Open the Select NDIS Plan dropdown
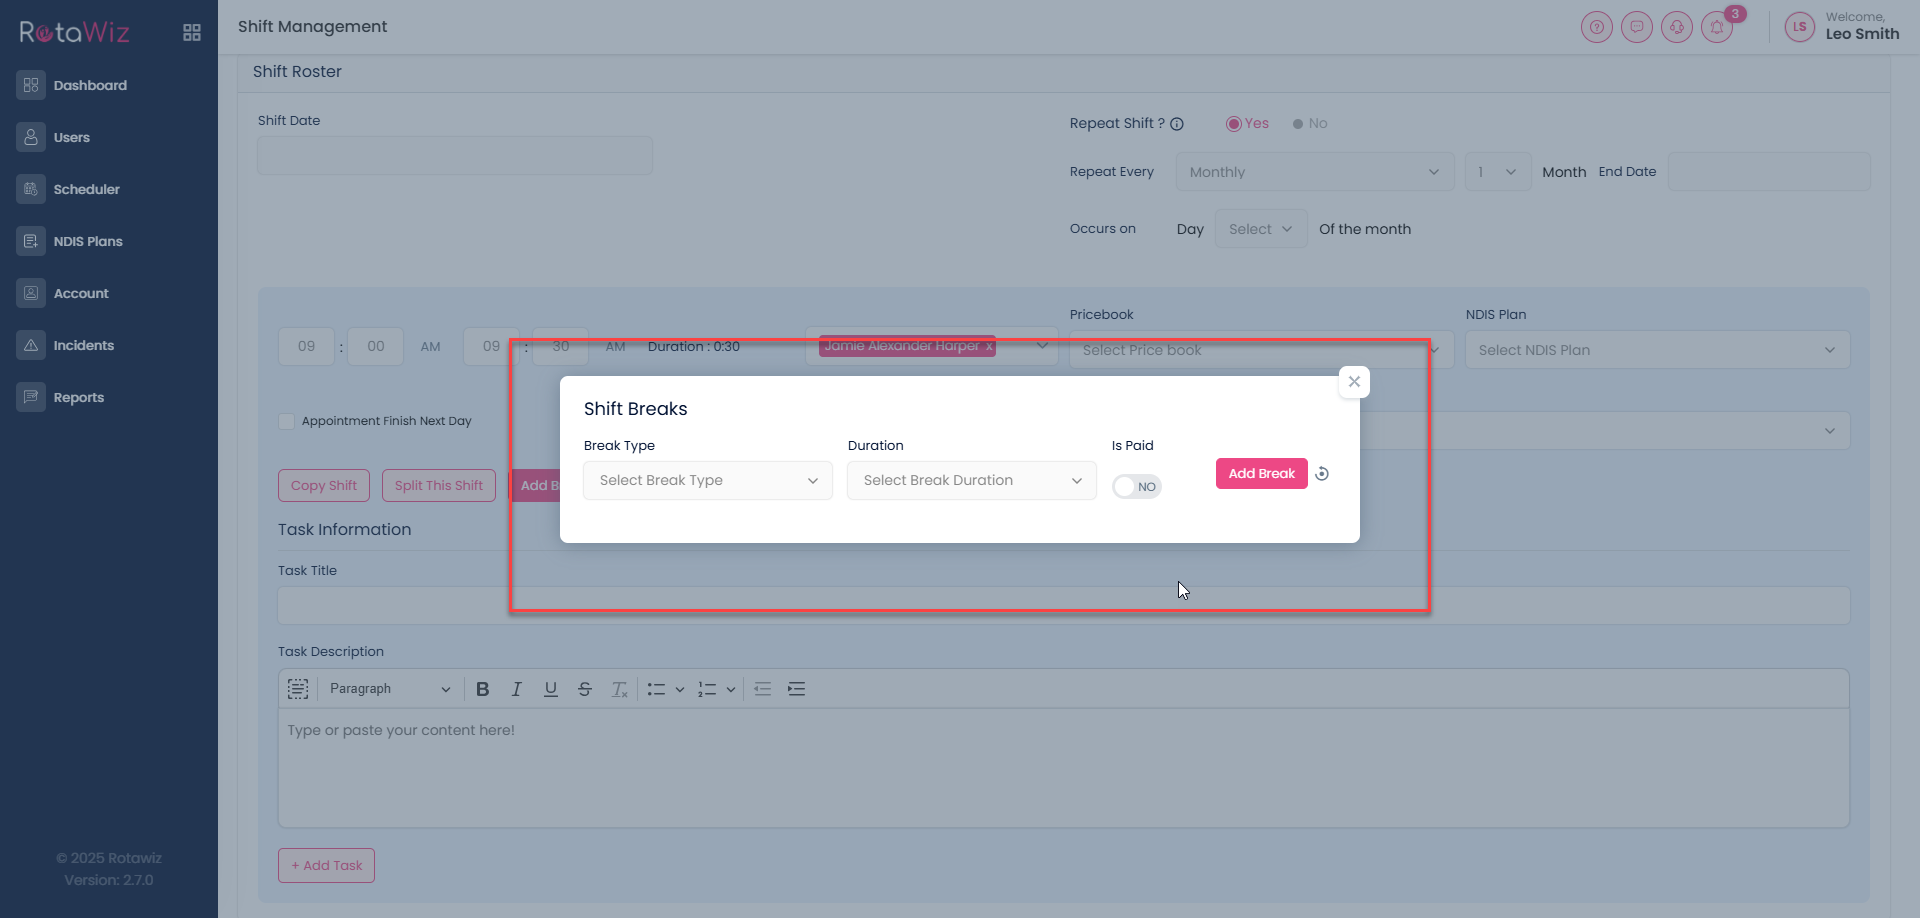This screenshot has height=918, width=1920. [1656, 350]
